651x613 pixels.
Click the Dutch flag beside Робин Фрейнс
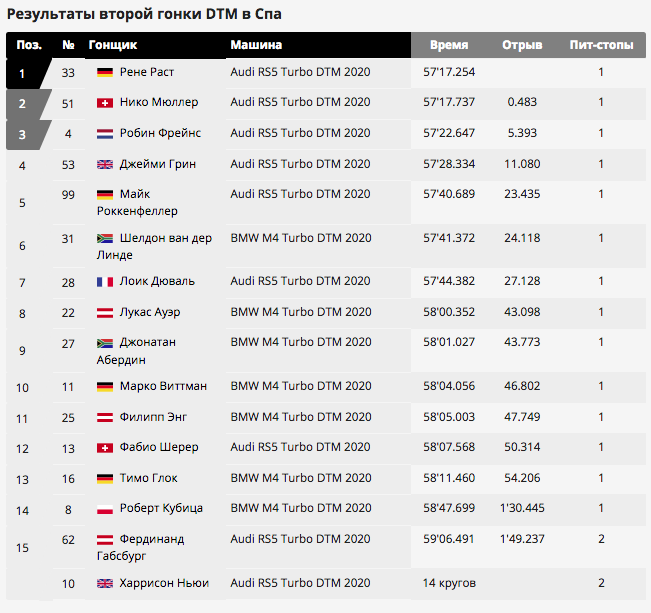[105, 134]
